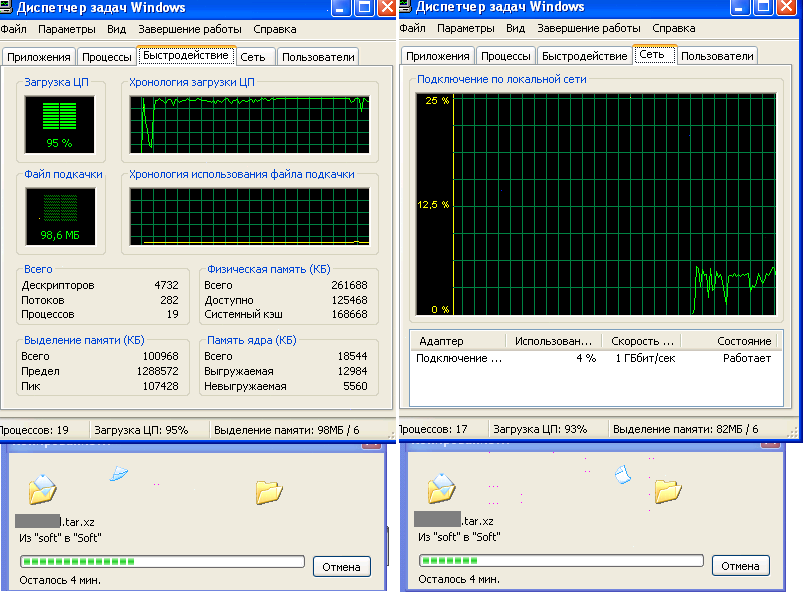Click destination folder icon in left dialog

click(x=269, y=492)
